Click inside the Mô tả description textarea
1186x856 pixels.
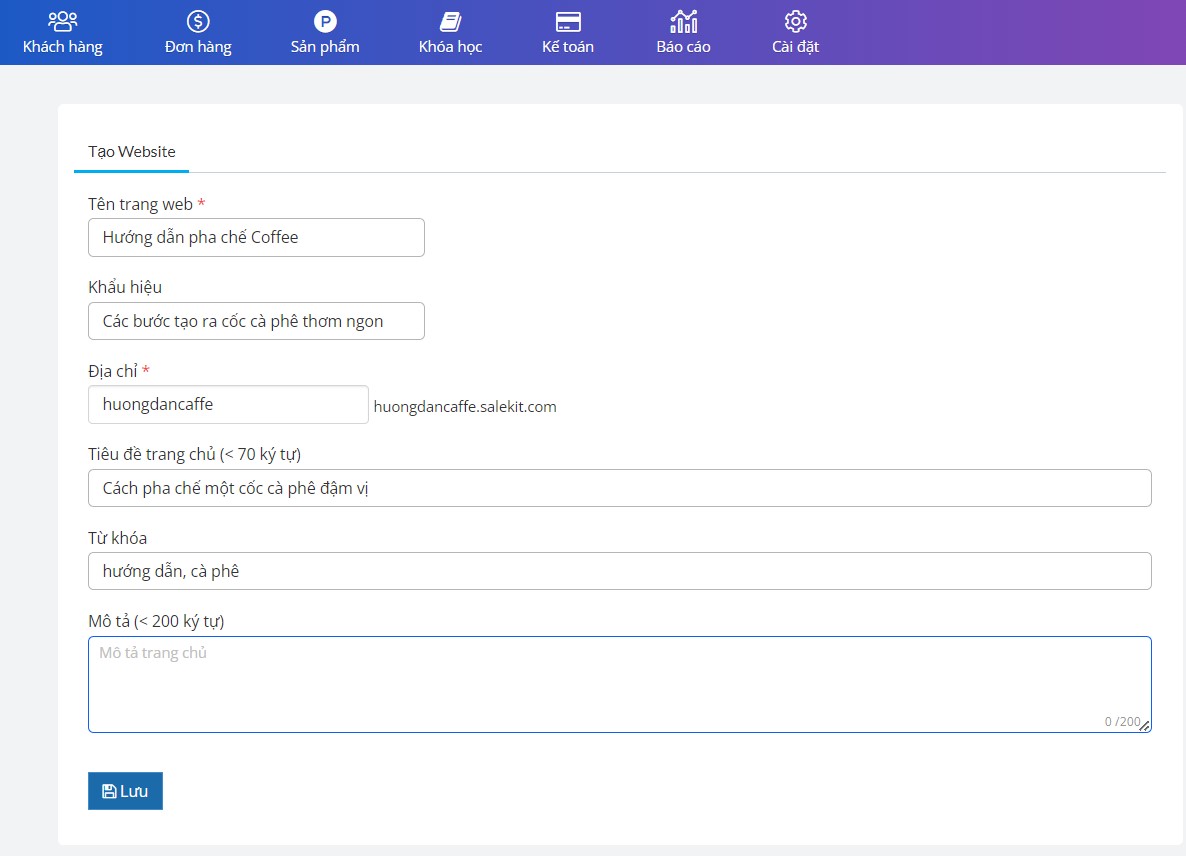click(619, 684)
